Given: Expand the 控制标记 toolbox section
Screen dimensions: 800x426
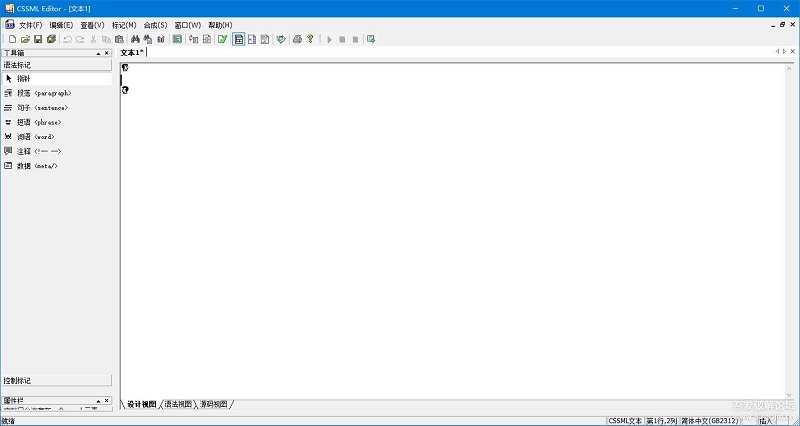Looking at the screenshot, I should click(56, 381).
